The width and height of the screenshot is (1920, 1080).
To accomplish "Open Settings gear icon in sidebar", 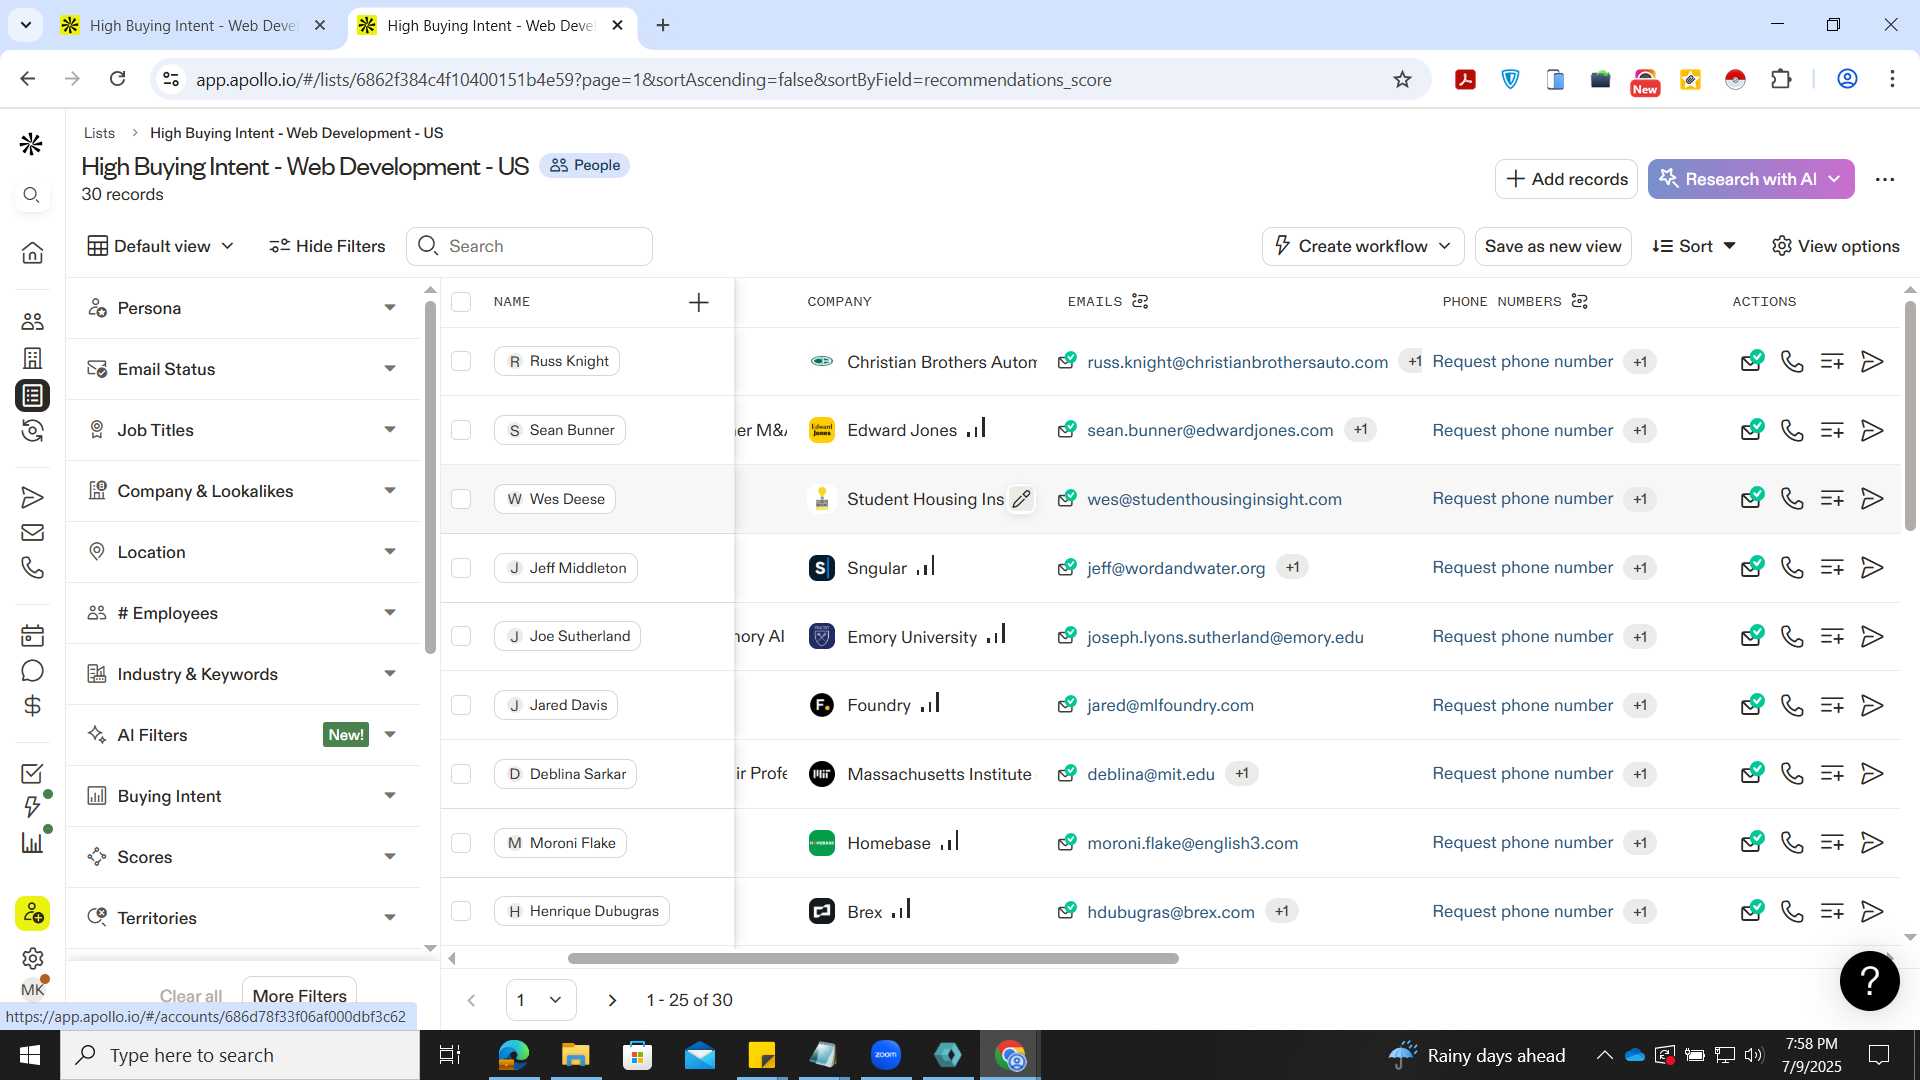I will 32,958.
